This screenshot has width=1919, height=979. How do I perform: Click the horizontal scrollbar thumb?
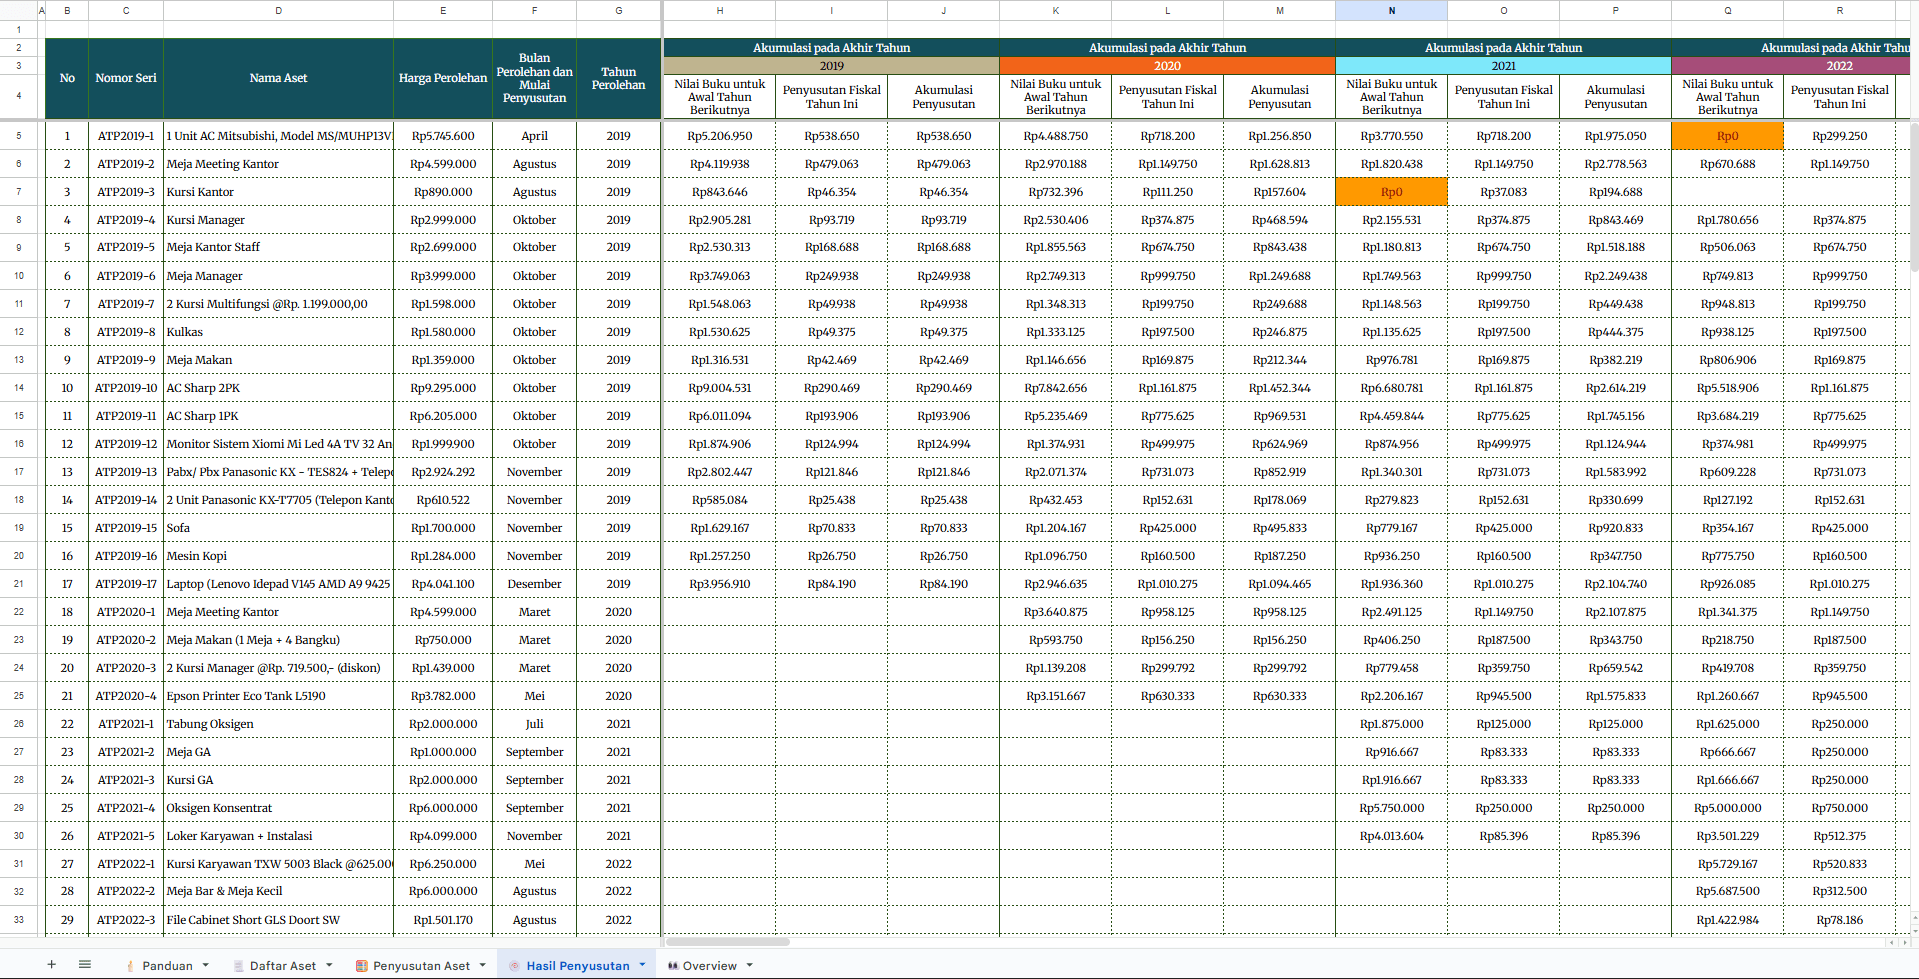tap(728, 941)
